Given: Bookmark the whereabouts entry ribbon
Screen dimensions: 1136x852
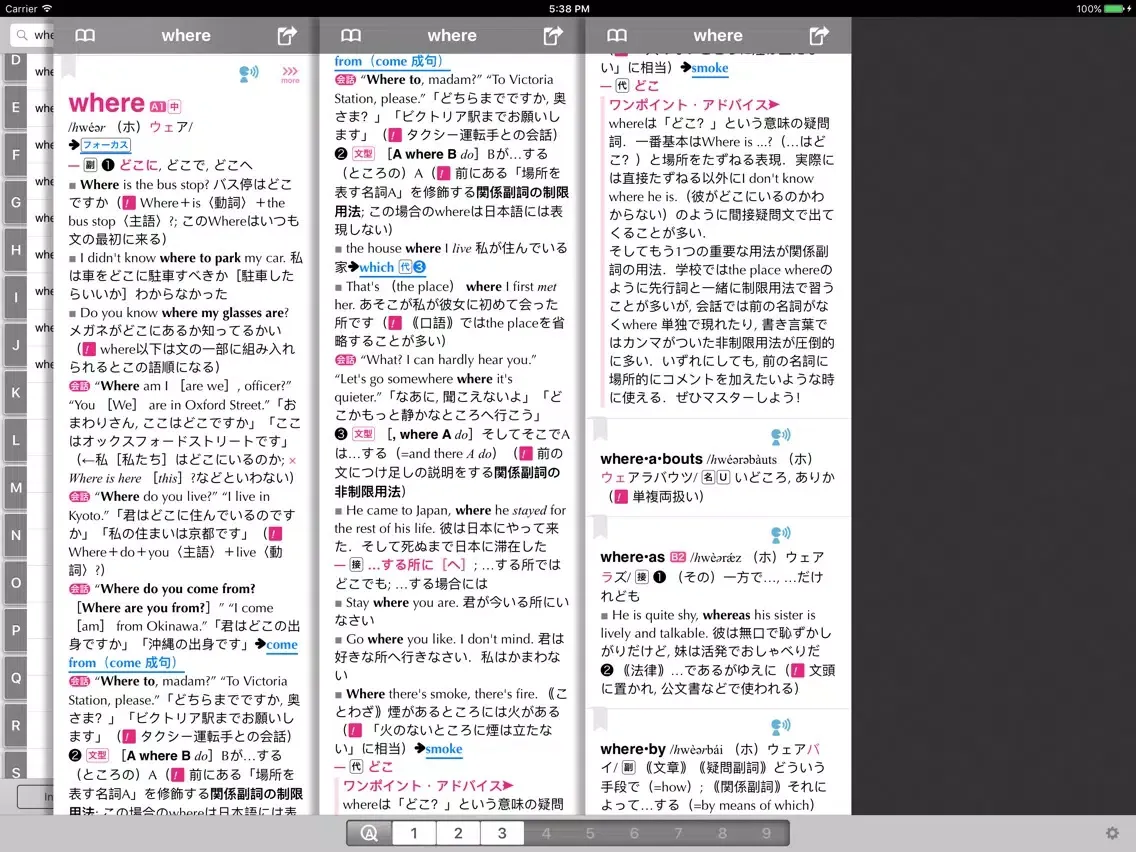Looking at the screenshot, I should pyautogui.click(x=600, y=428).
